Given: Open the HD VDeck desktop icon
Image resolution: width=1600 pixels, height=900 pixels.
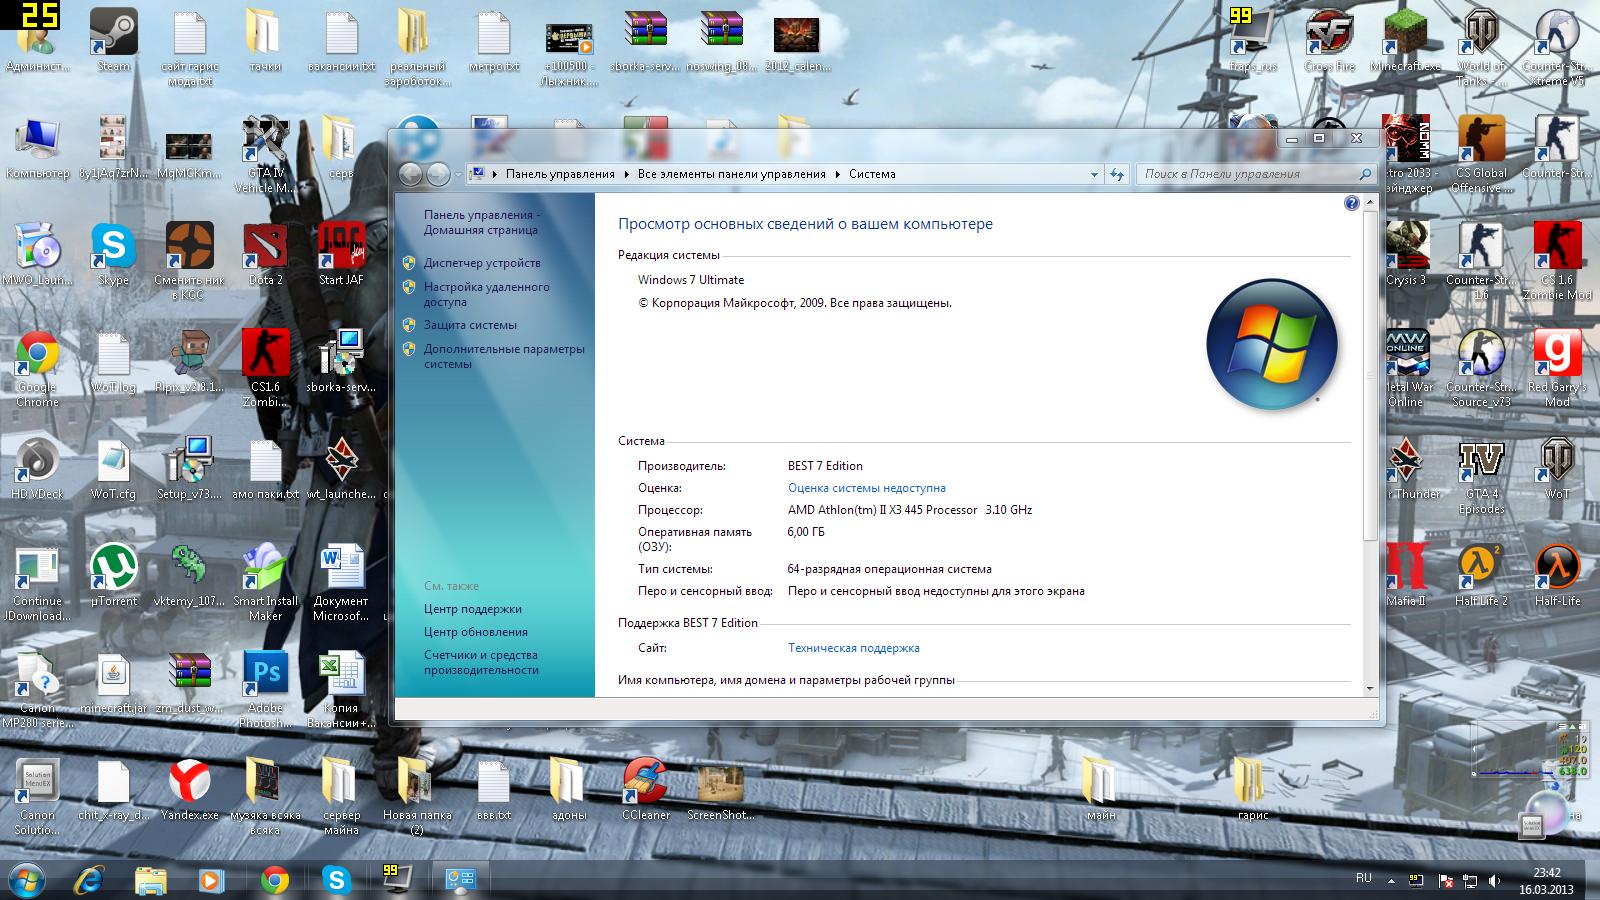Looking at the screenshot, I should (37, 468).
